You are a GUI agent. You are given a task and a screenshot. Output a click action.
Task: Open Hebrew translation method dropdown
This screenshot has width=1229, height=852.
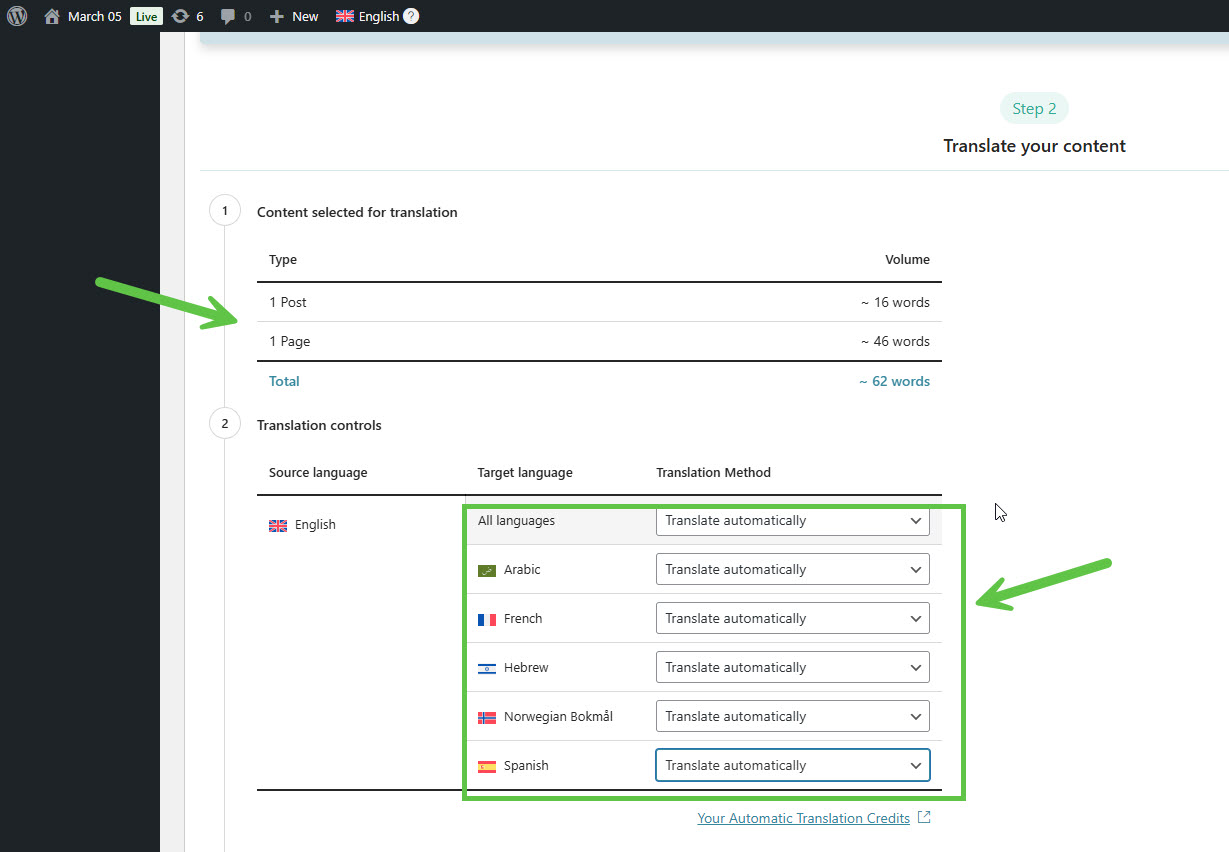click(x=793, y=668)
